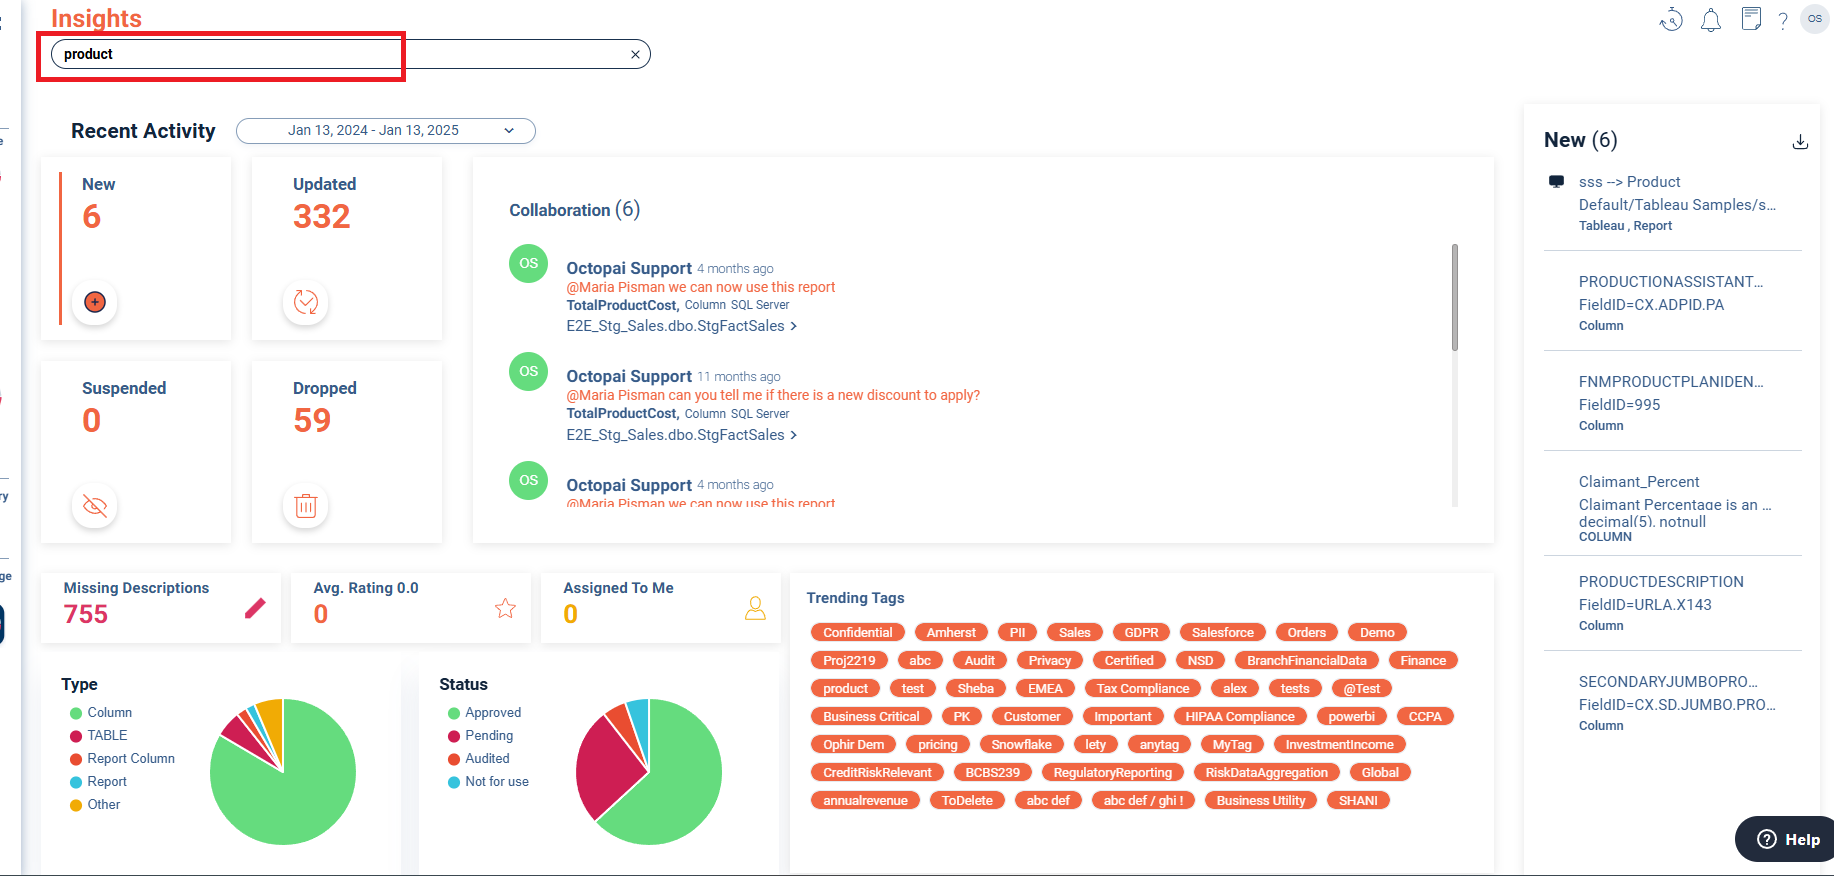Image resolution: width=1834 pixels, height=876 pixels.
Task: Click the Suspended crossed-eye icon
Action: (x=95, y=506)
